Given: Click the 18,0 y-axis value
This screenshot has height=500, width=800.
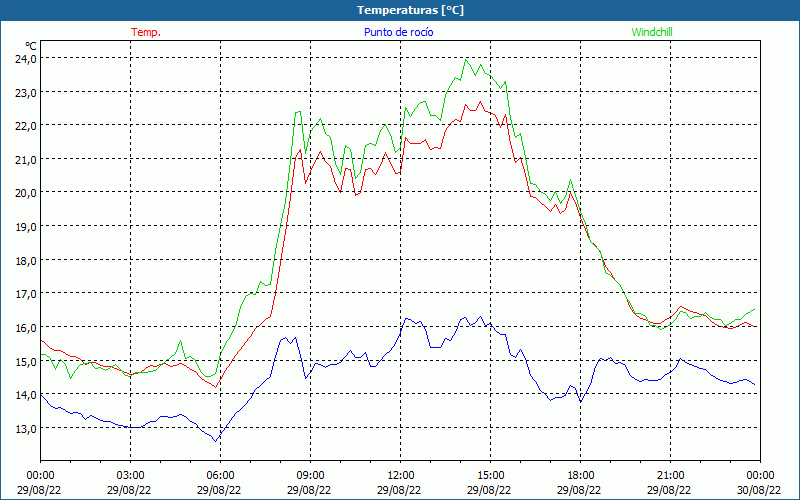Looking at the screenshot, I should 26,260.
